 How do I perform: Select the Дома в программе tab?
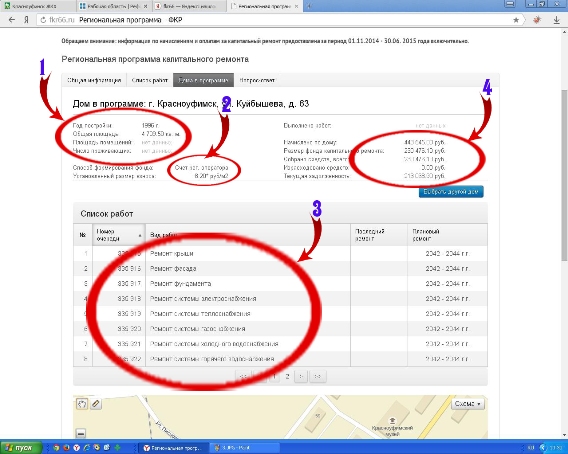(203, 80)
